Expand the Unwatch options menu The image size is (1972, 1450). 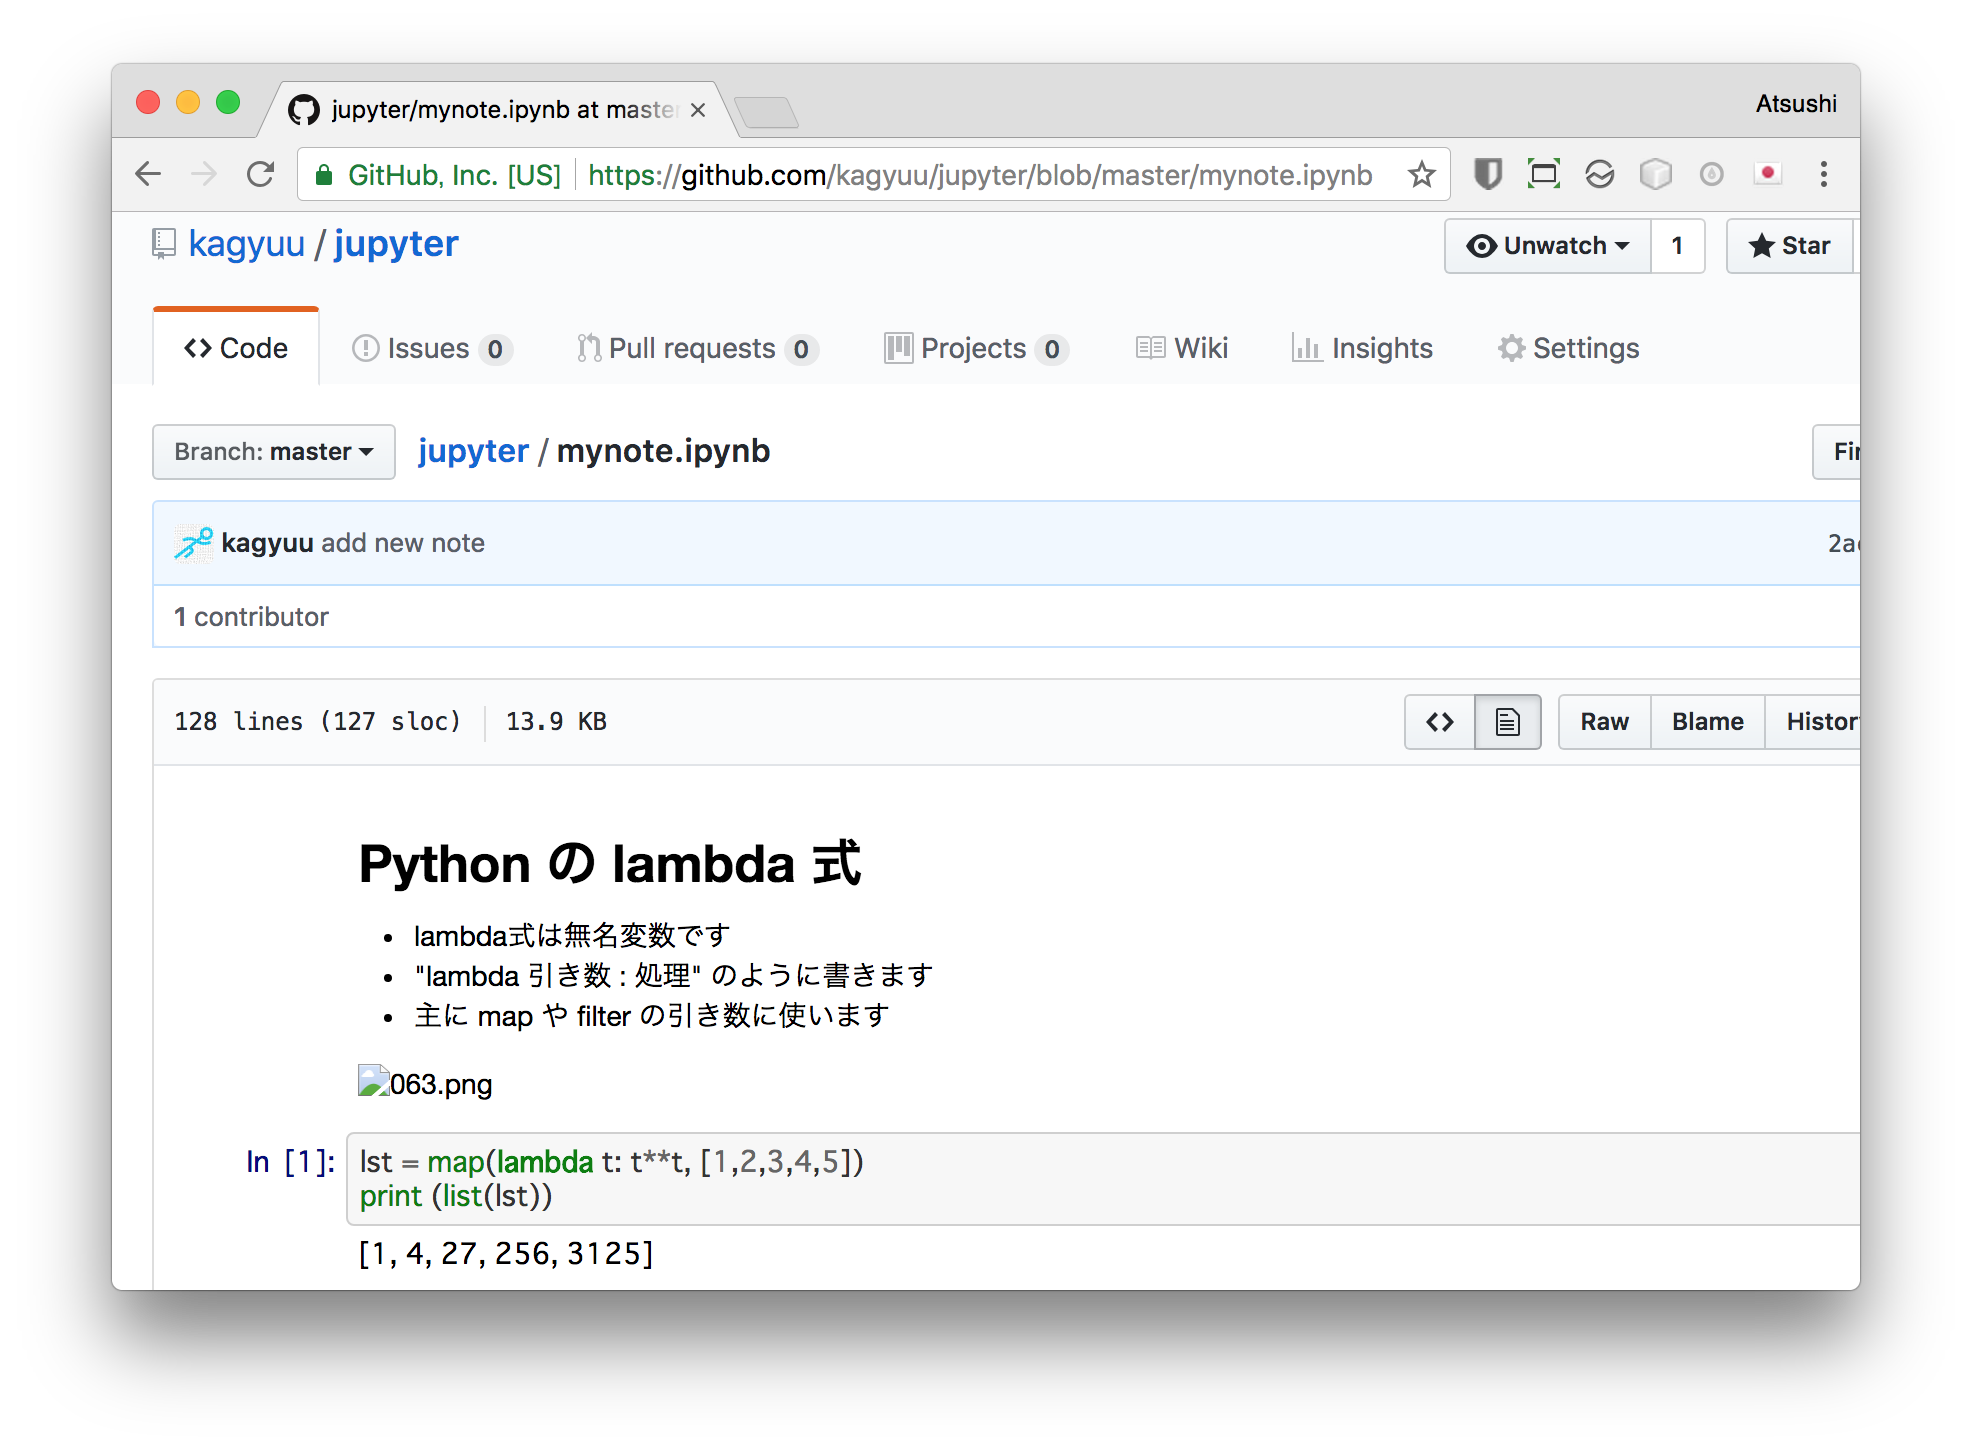tap(1623, 245)
